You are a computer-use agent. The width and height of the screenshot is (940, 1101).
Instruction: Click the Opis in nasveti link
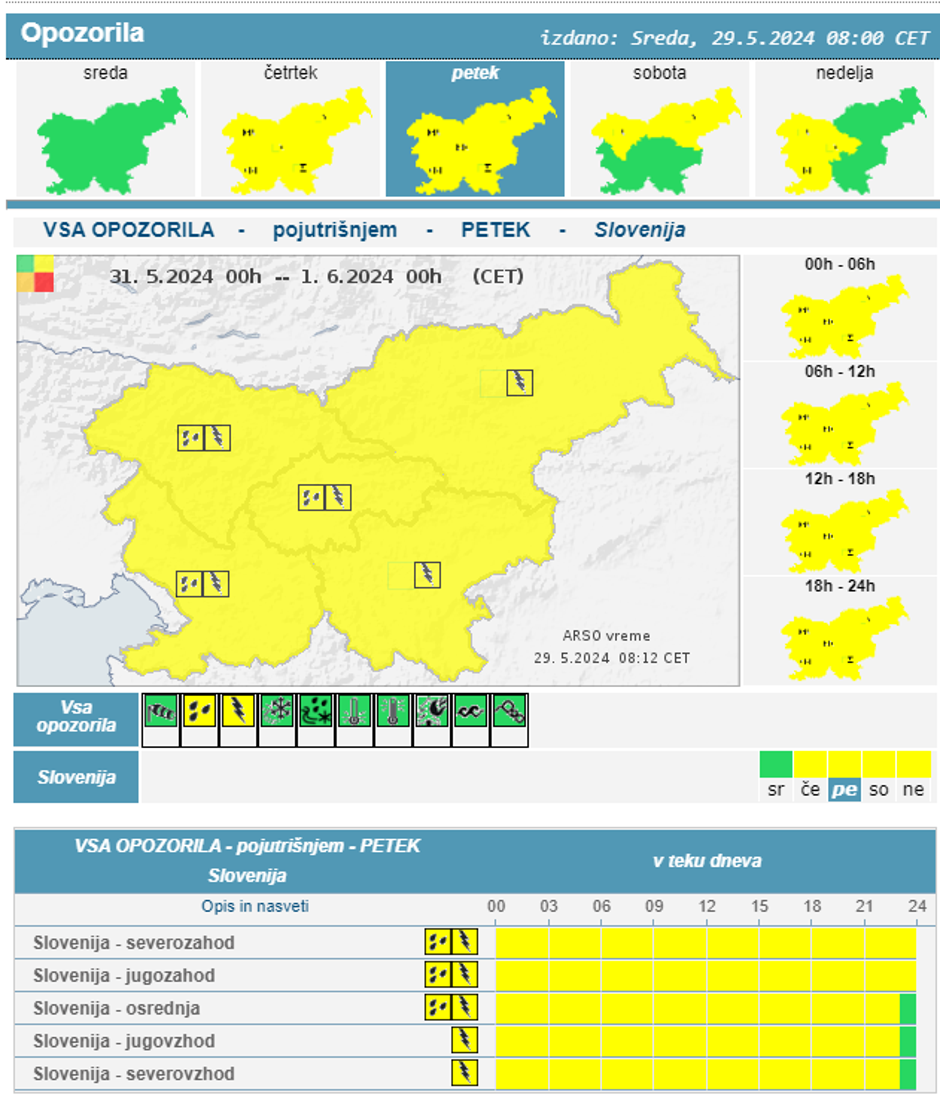[255, 906]
